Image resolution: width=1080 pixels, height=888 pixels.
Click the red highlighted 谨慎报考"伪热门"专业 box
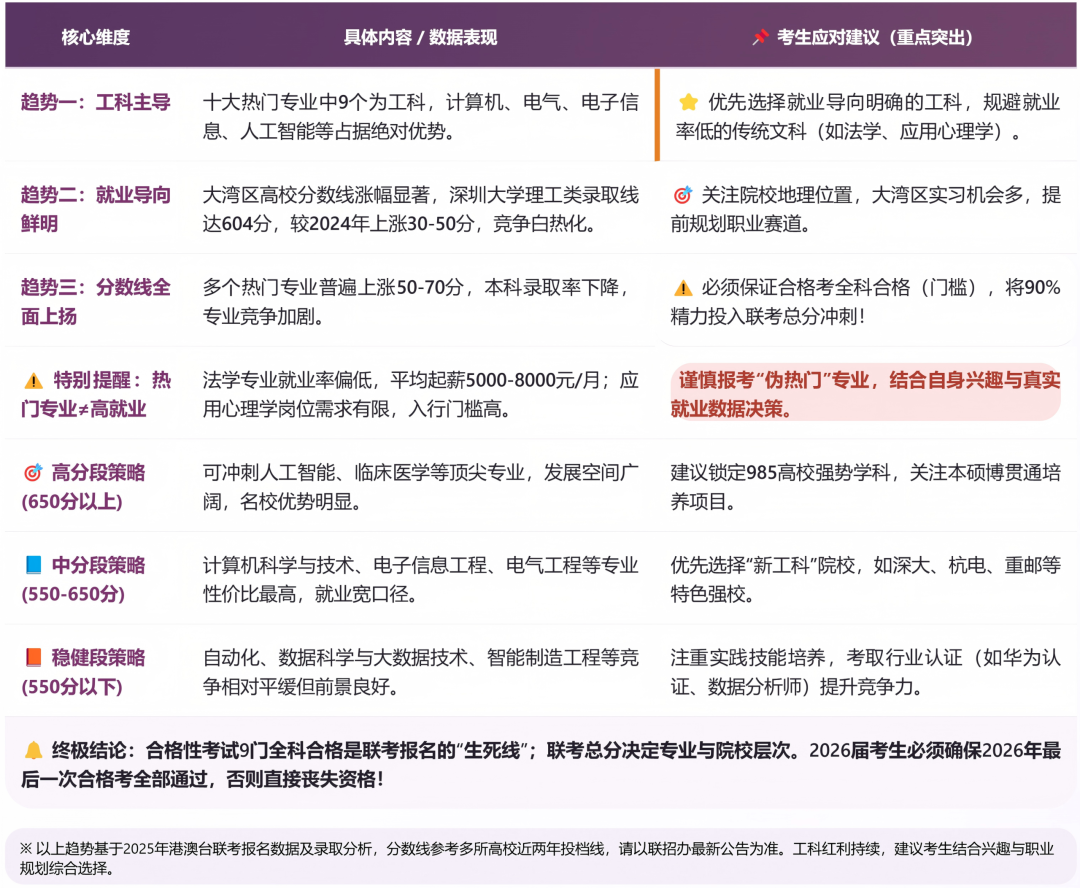coord(865,394)
